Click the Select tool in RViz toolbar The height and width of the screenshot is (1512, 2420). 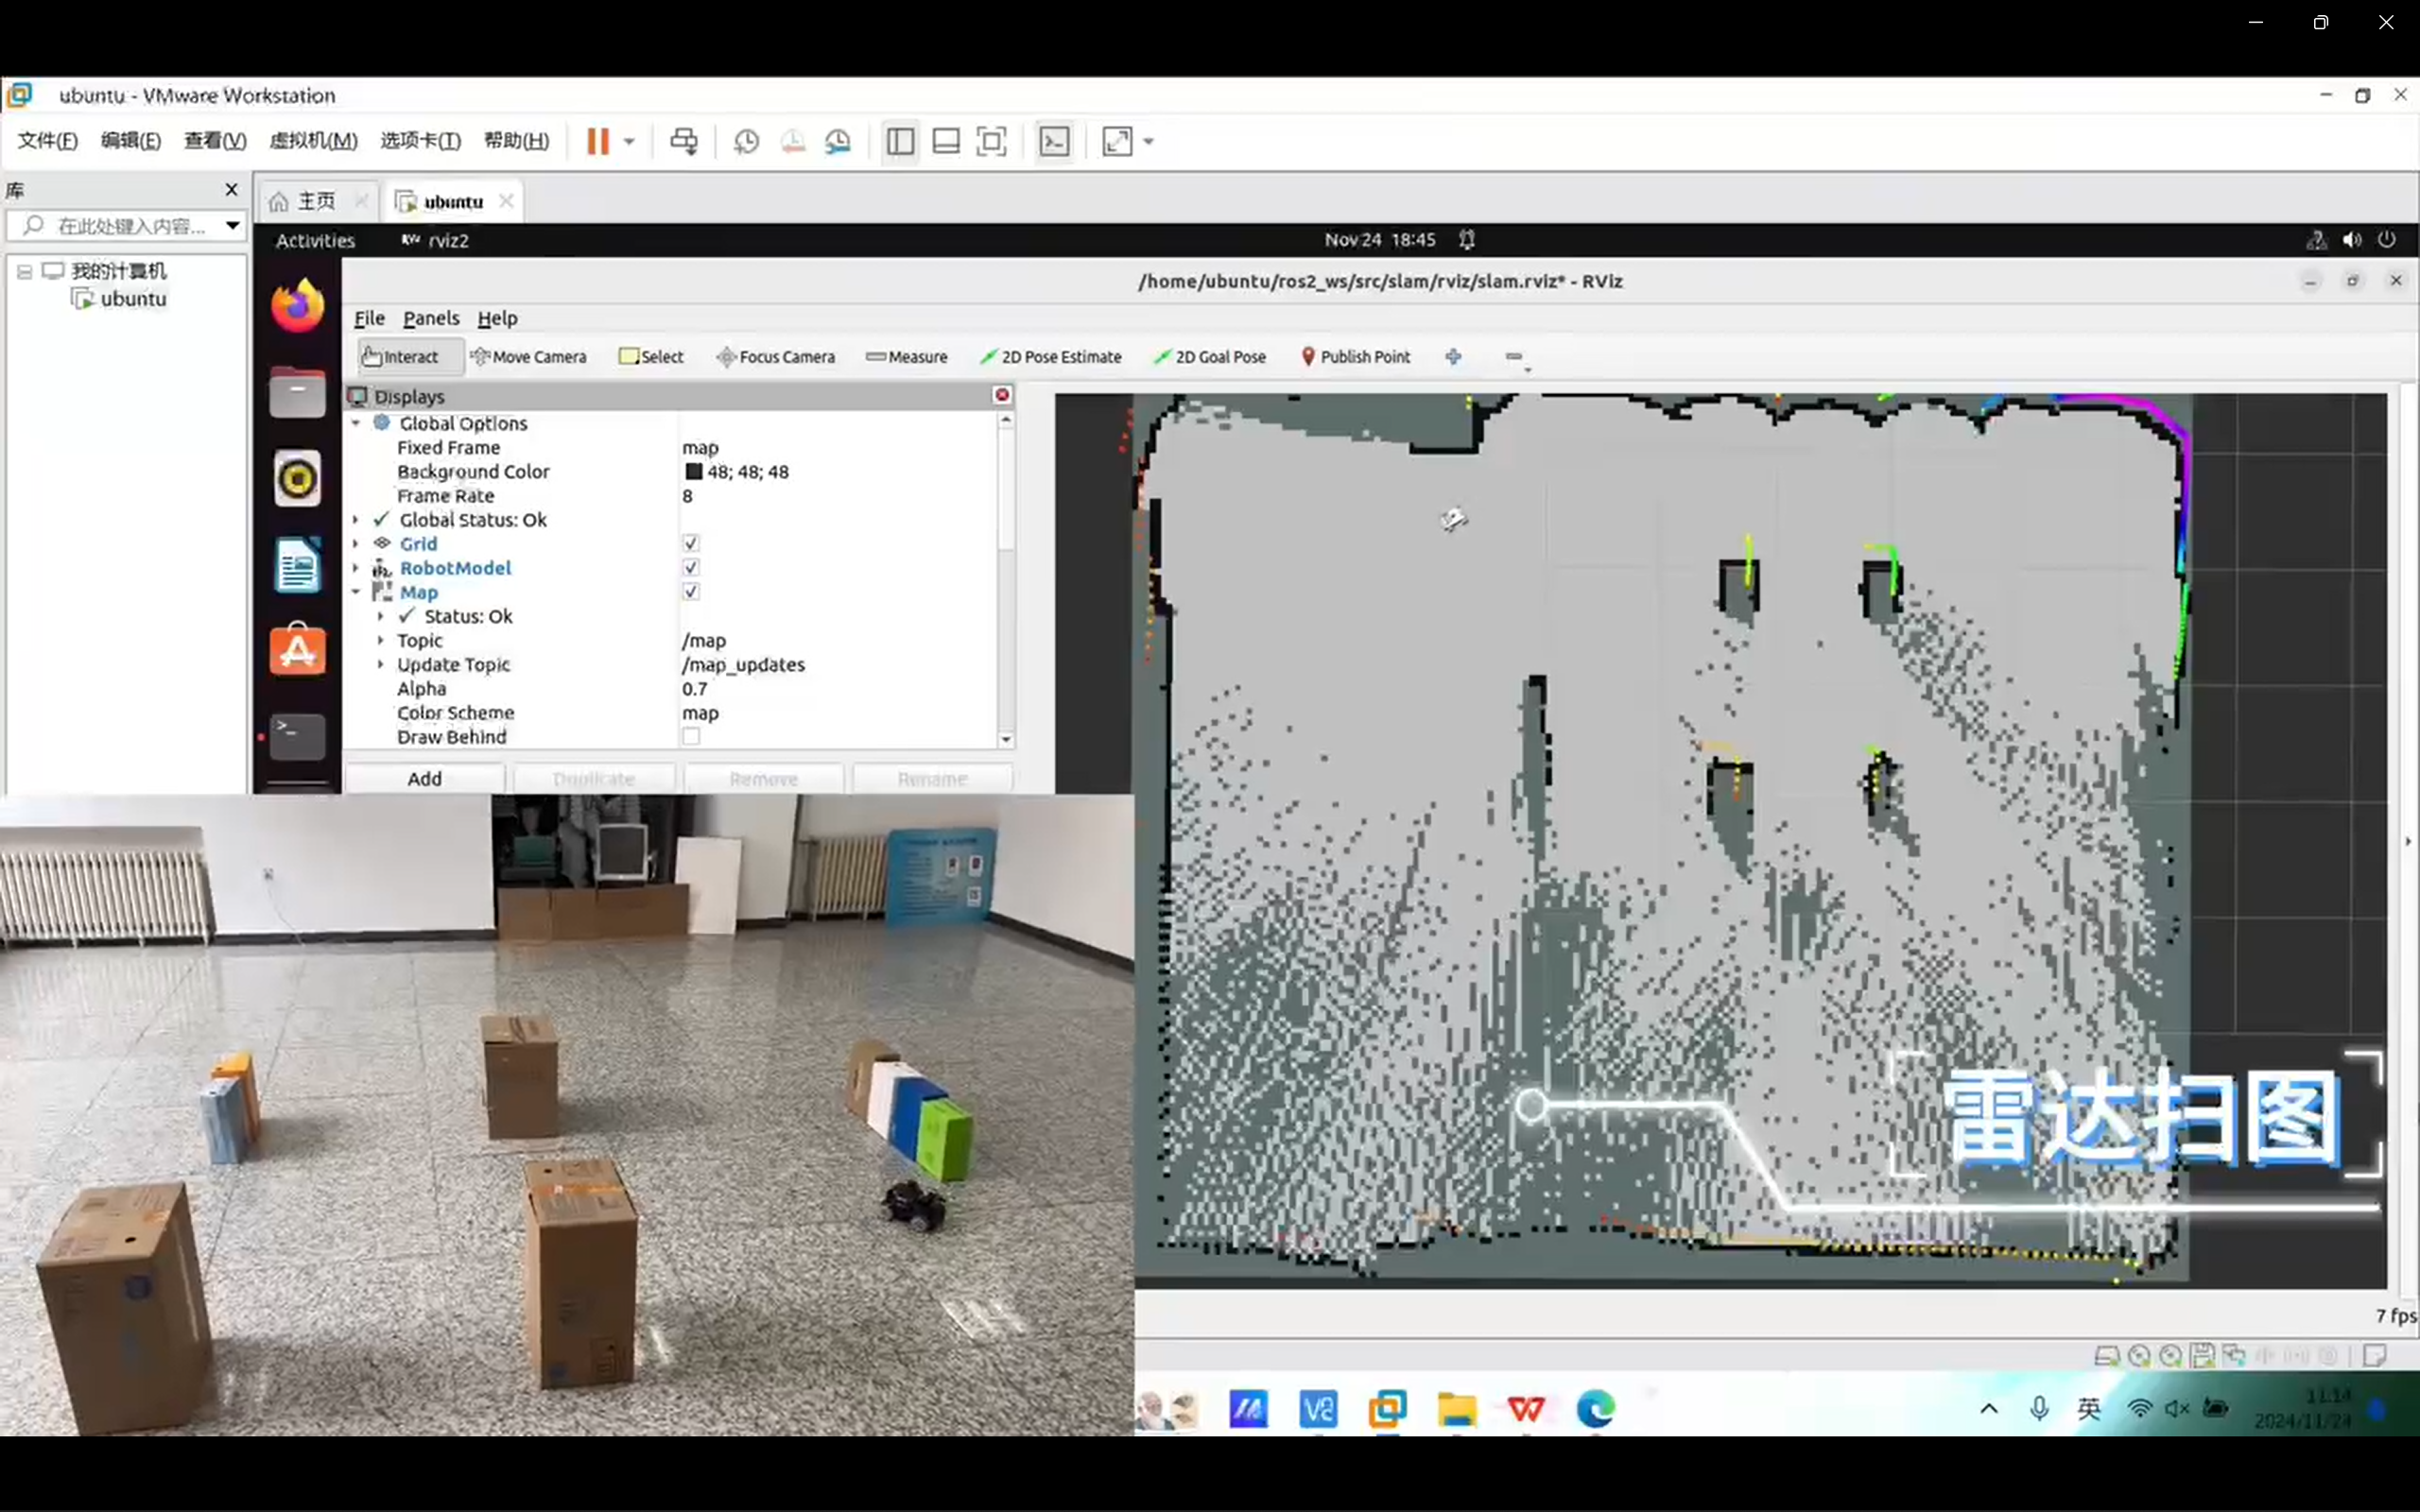(651, 357)
